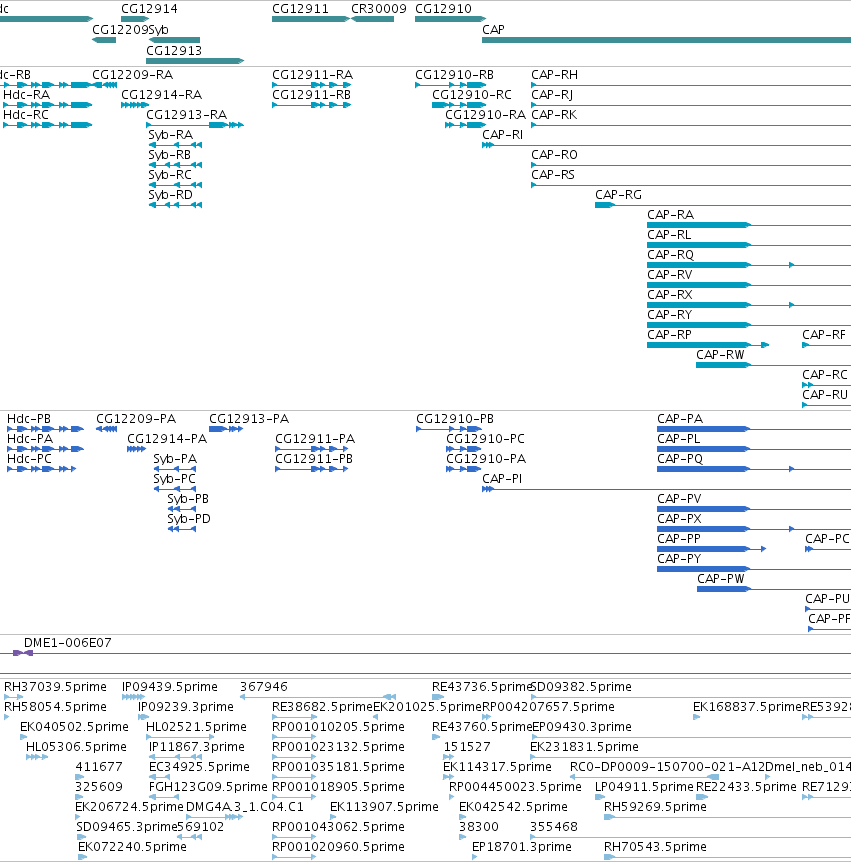This screenshot has height=862, width=851.
Task: Select the CG12209 gene label
Action: tap(120, 30)
